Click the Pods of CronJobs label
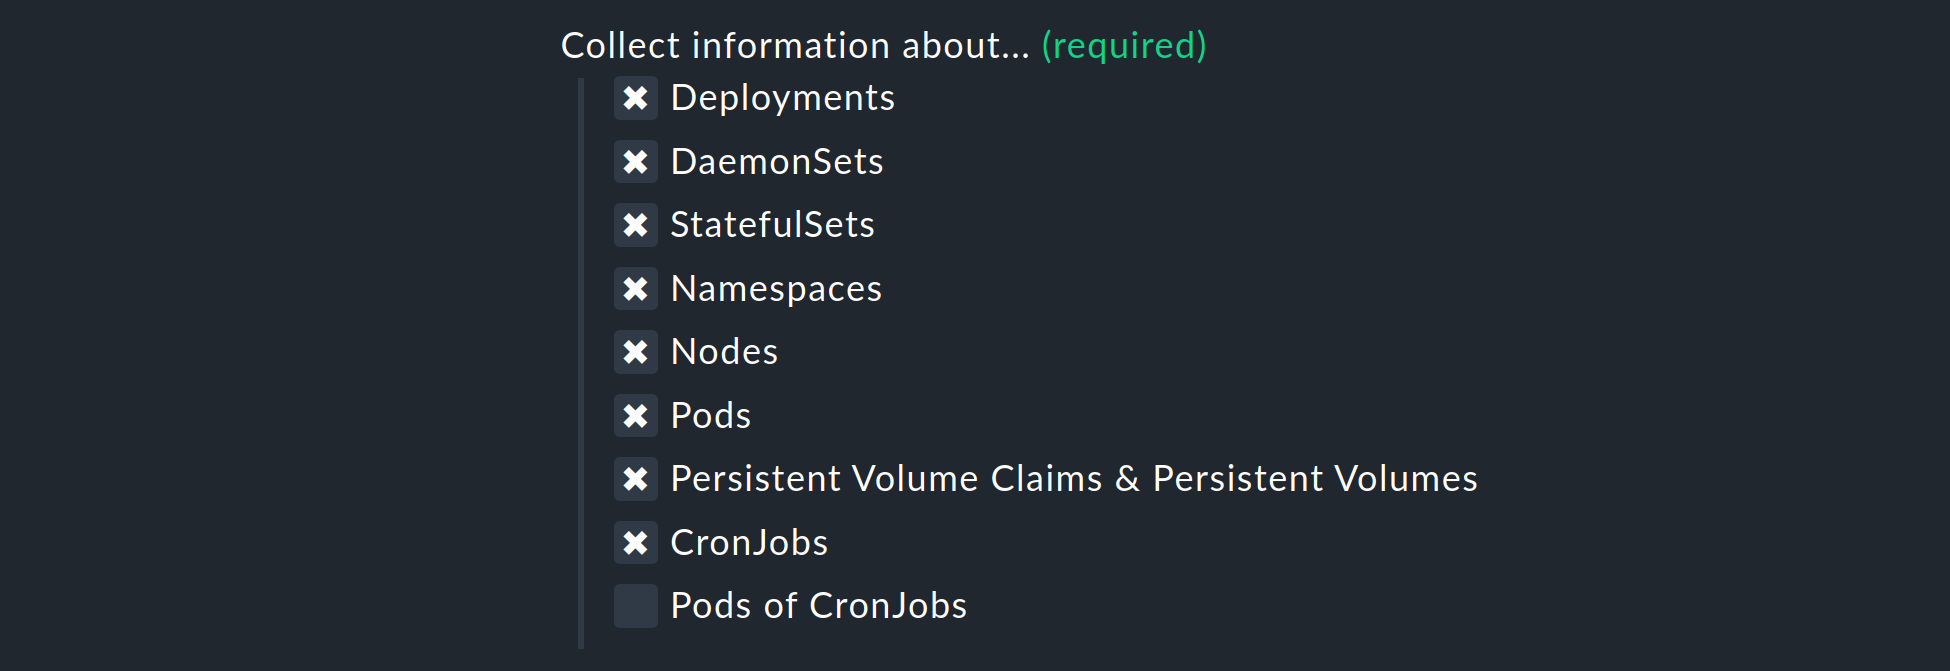1950x671 pixels. 818,606
